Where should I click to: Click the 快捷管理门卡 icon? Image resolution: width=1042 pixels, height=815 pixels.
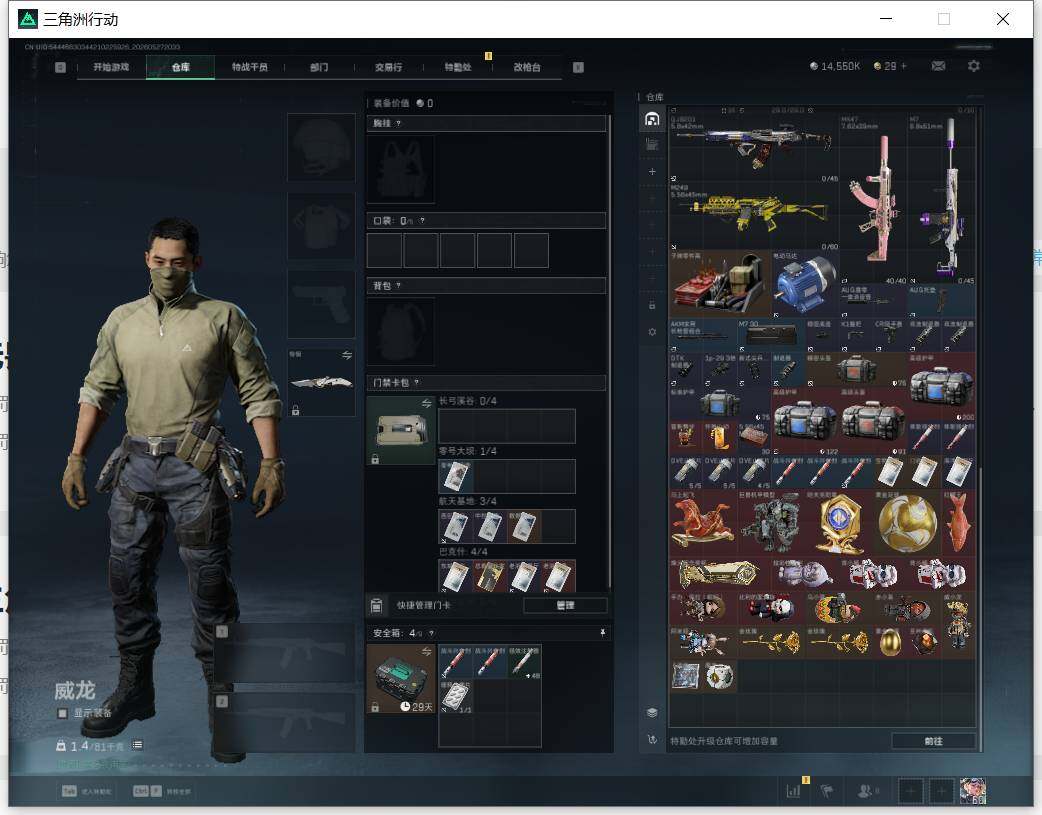point(376,605)
